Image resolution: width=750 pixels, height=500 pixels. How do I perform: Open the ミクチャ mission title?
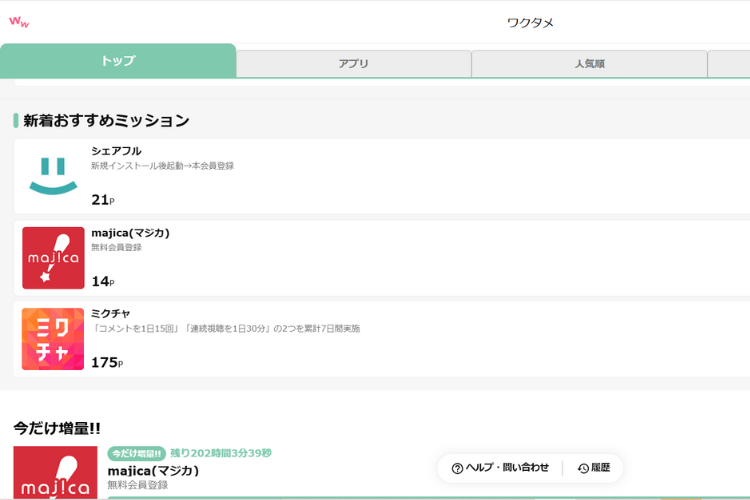point(110,314)
